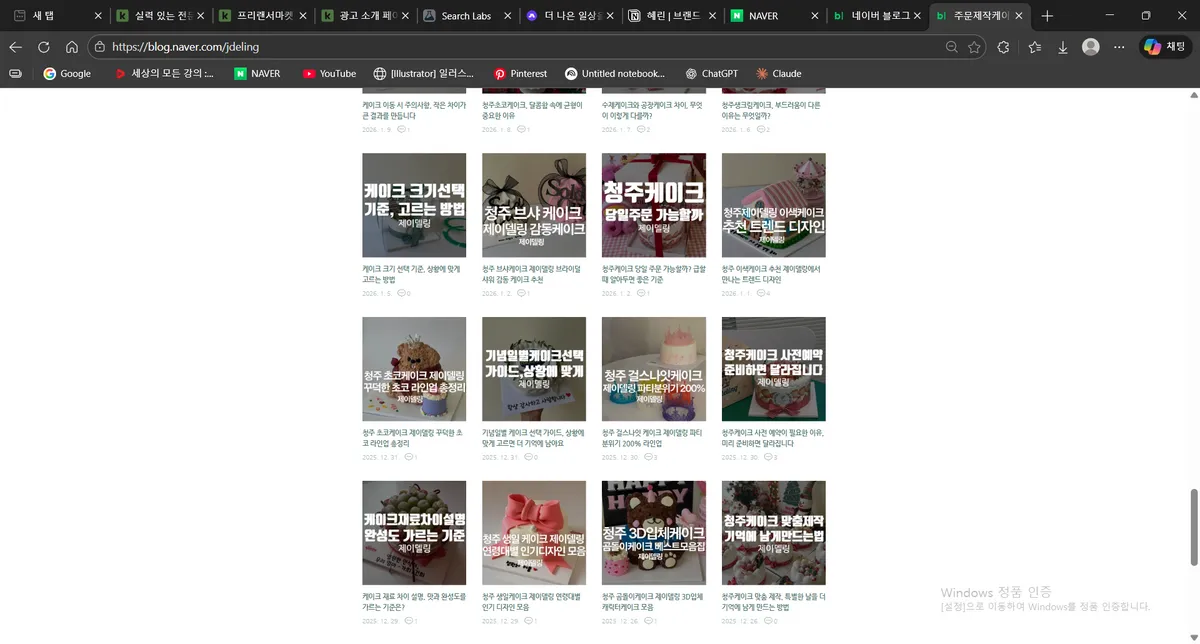1200x644 pixels.
Task: Open the 청주케이크 당일주문 post thumbnail
Action: pos(653,205)
